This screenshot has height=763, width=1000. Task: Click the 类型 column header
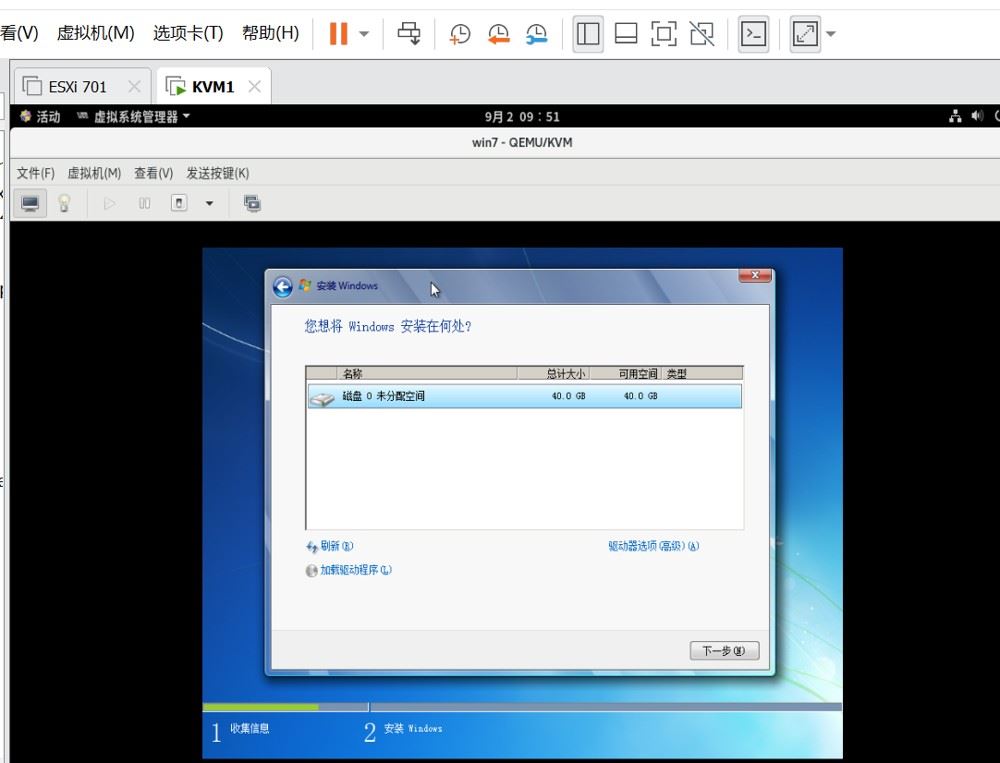coord(702,374)
